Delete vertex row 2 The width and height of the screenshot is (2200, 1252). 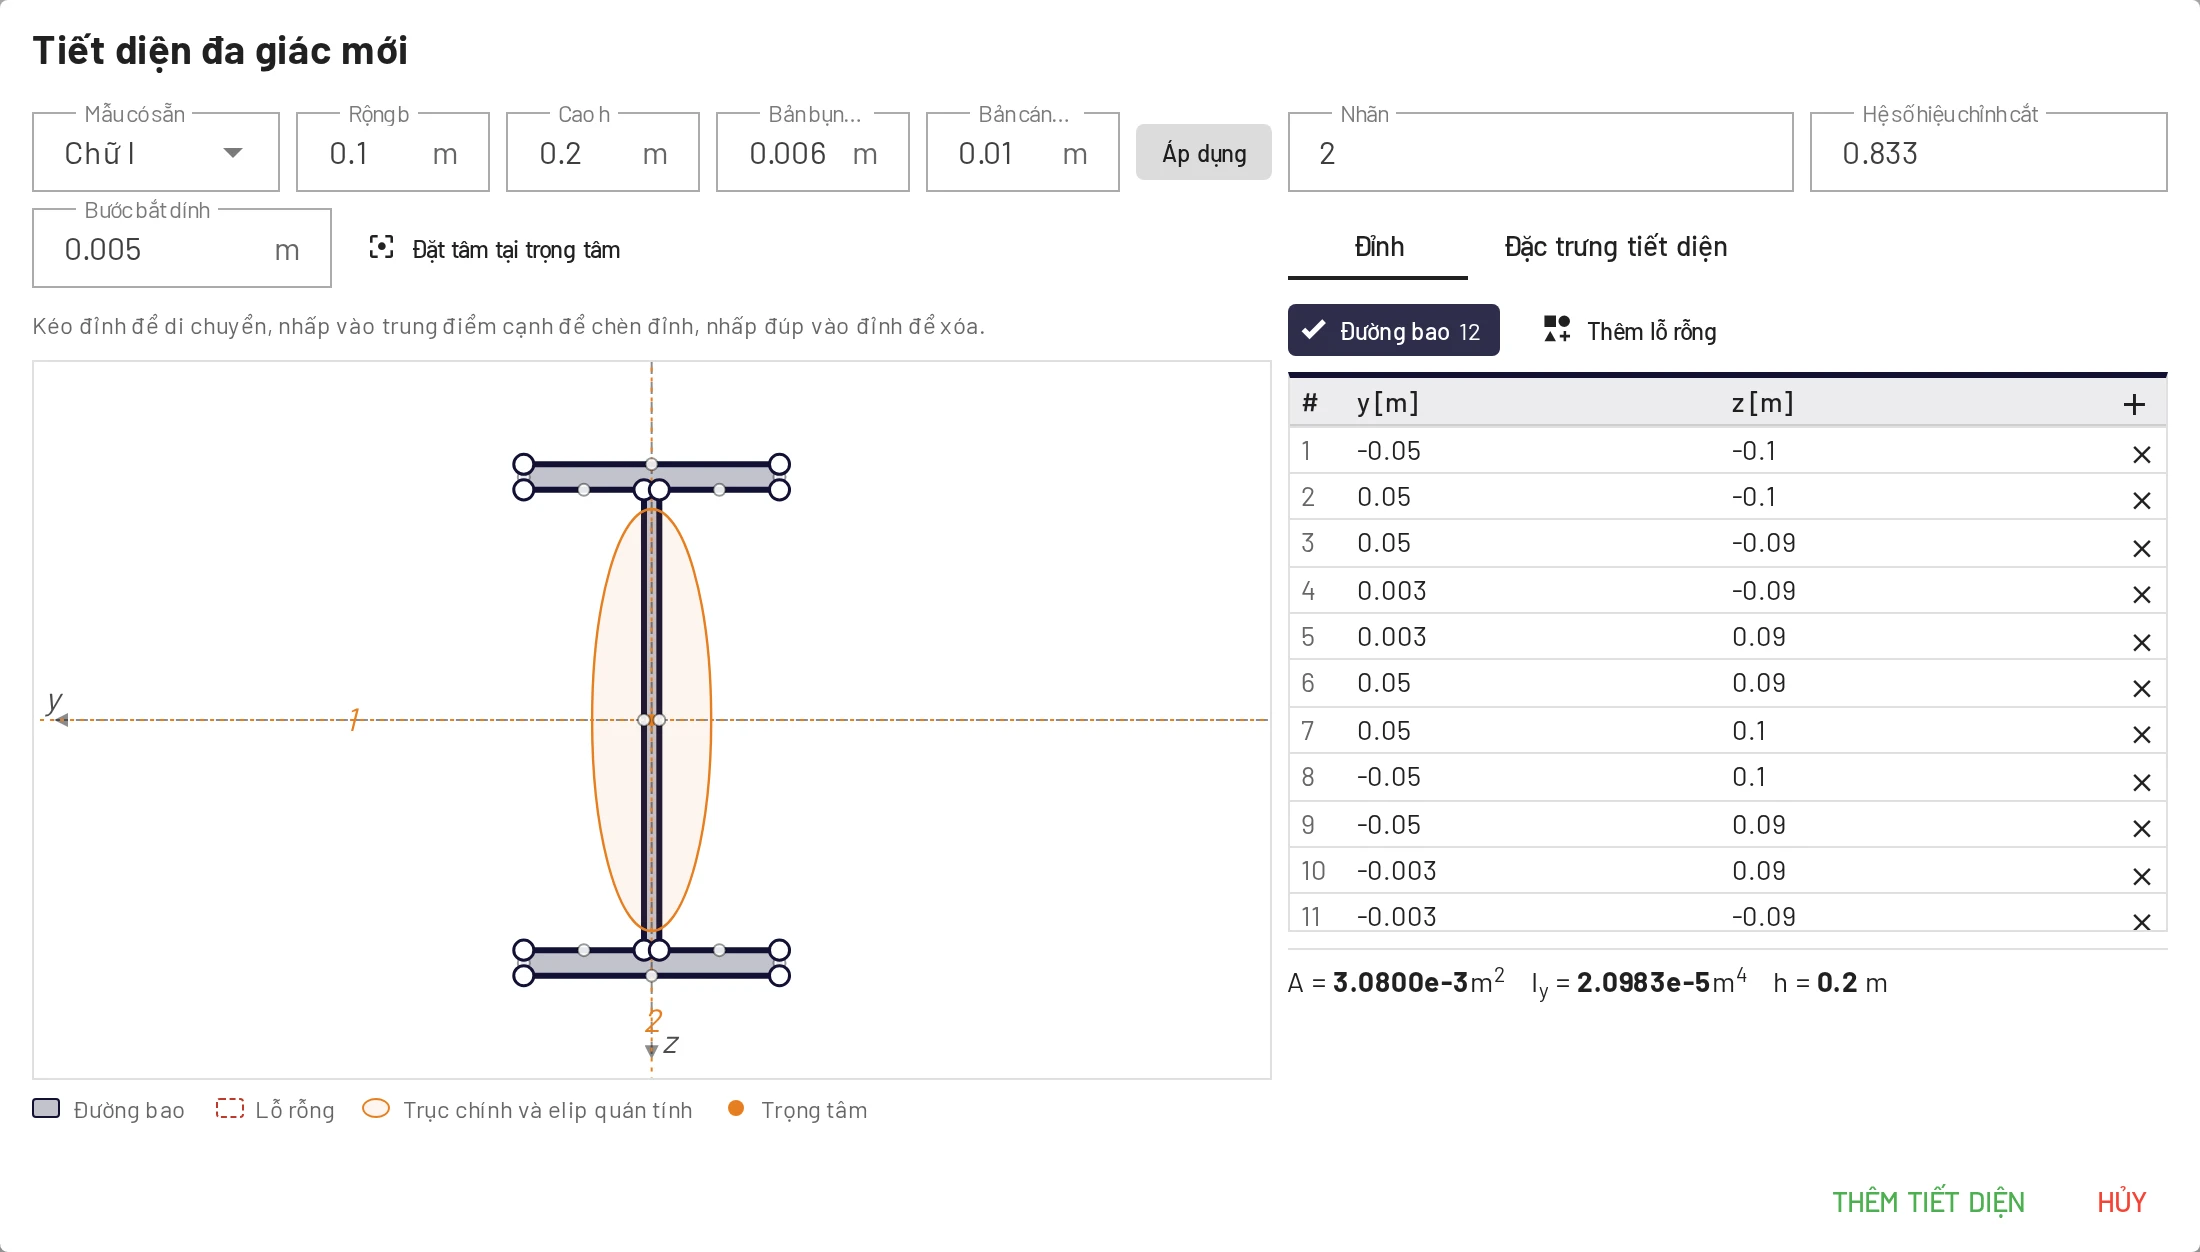click(x=2141, y=501)
